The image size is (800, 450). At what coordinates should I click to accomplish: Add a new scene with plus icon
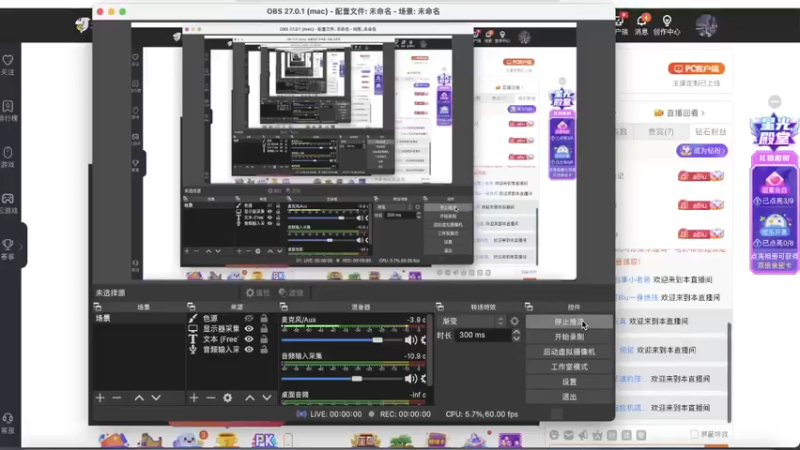point(100,397)
